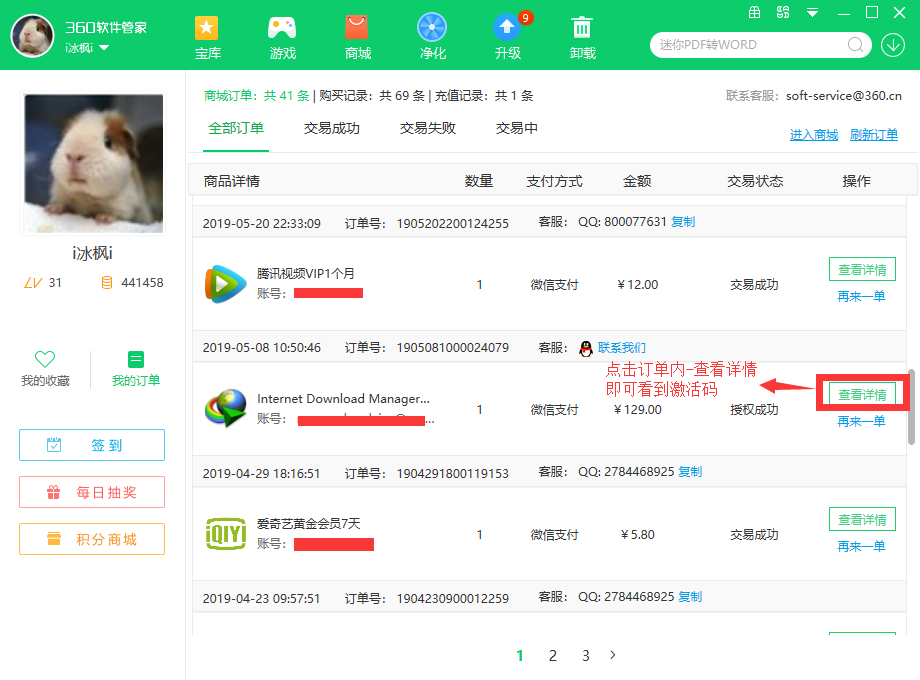The width and height of the screenshot is (920, 680).
Task: Reorder Internet Download Manager via 再来一单
Action: [861, 421]
